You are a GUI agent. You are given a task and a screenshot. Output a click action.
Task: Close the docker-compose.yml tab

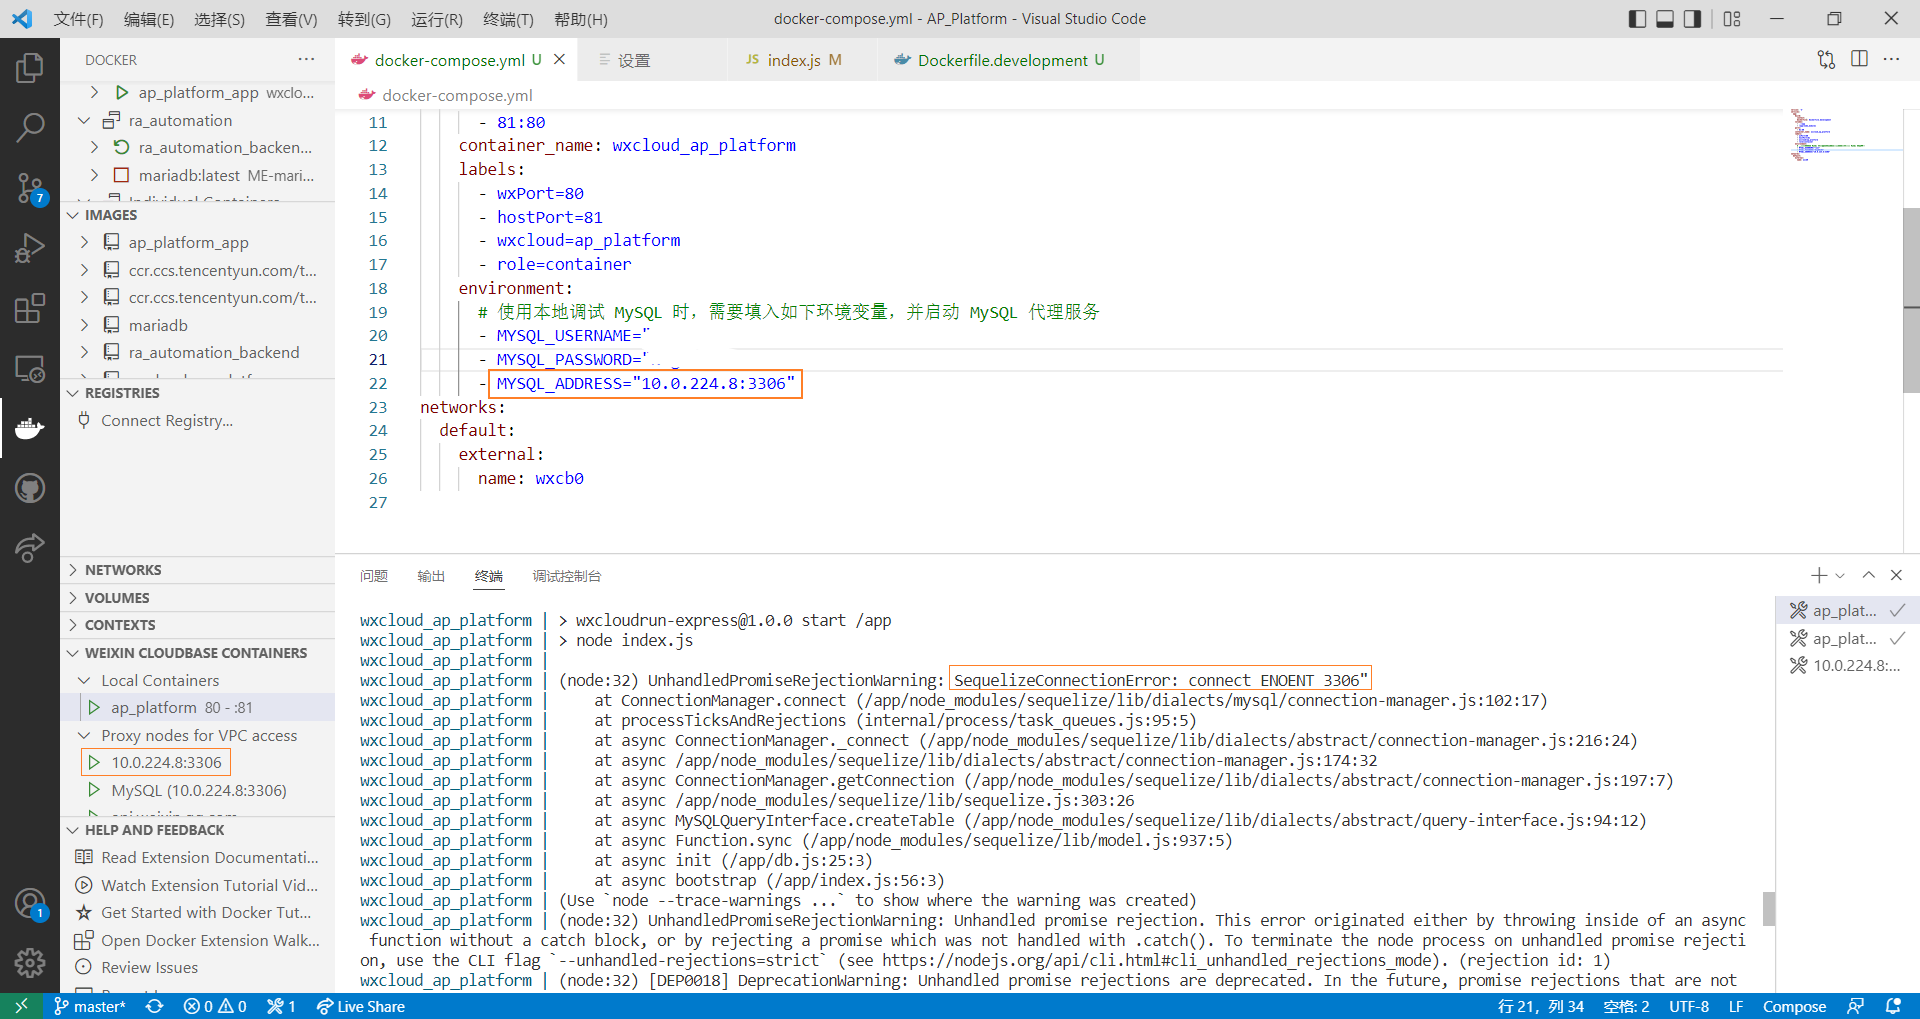click(559, 60)
